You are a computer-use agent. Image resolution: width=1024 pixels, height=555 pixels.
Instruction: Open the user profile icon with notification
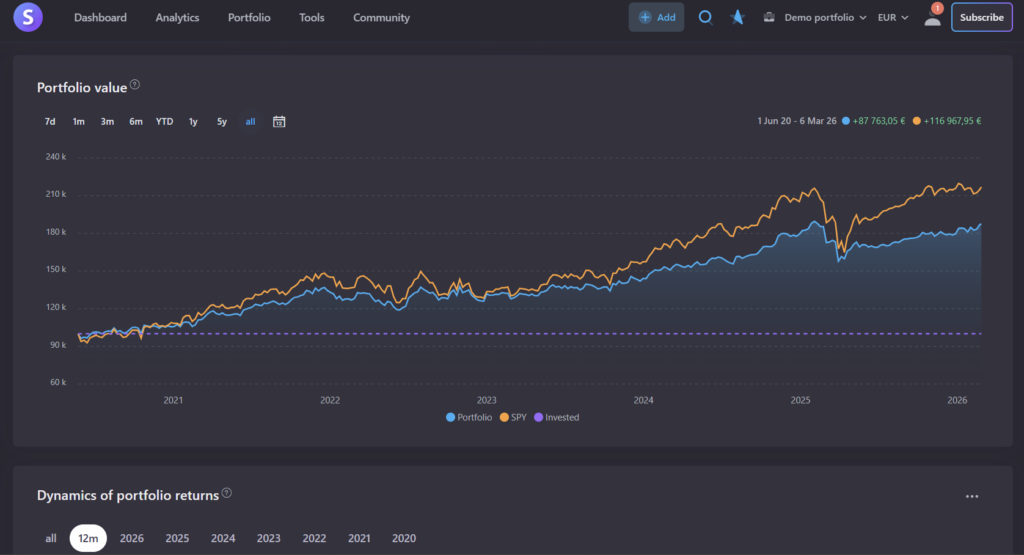pos(932,17)
